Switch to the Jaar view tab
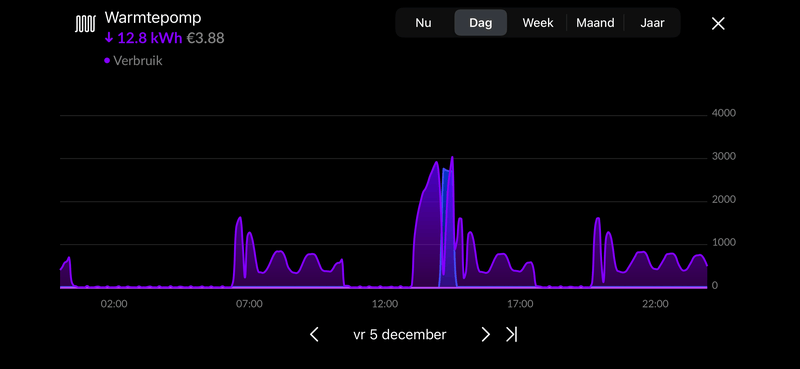Viewport: 800px width, 369px height. pyautogui.click(x=652, y=23)
